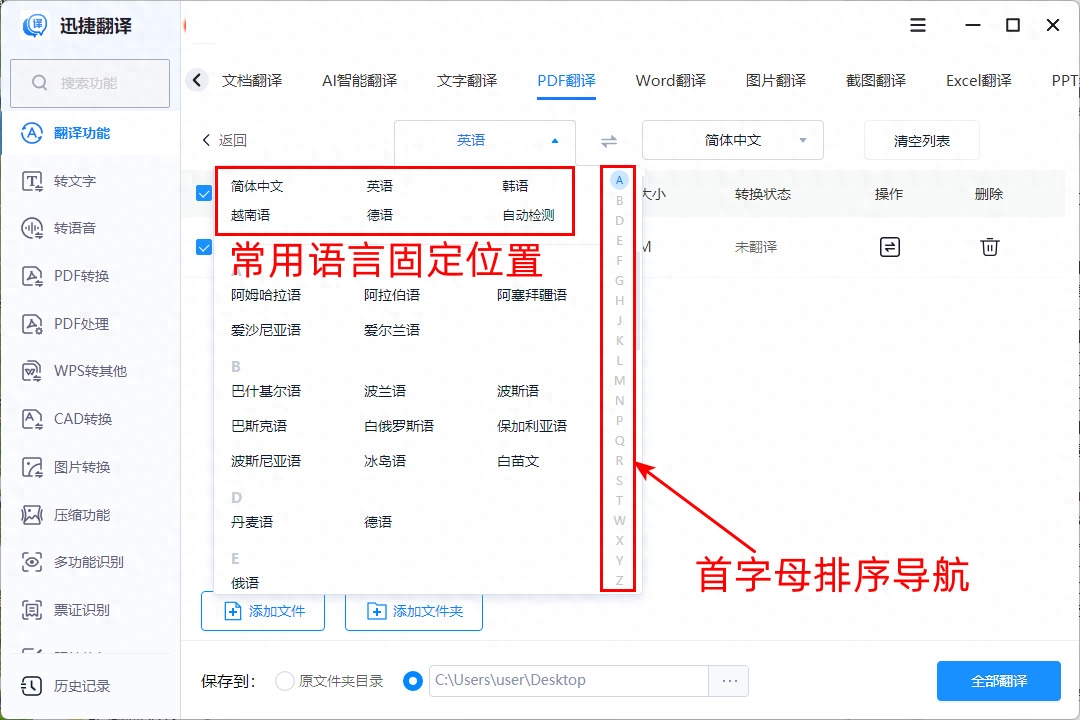Click the browse folder ellipsis button
This screenshot has width=1080, height=720.
point(729,681)
